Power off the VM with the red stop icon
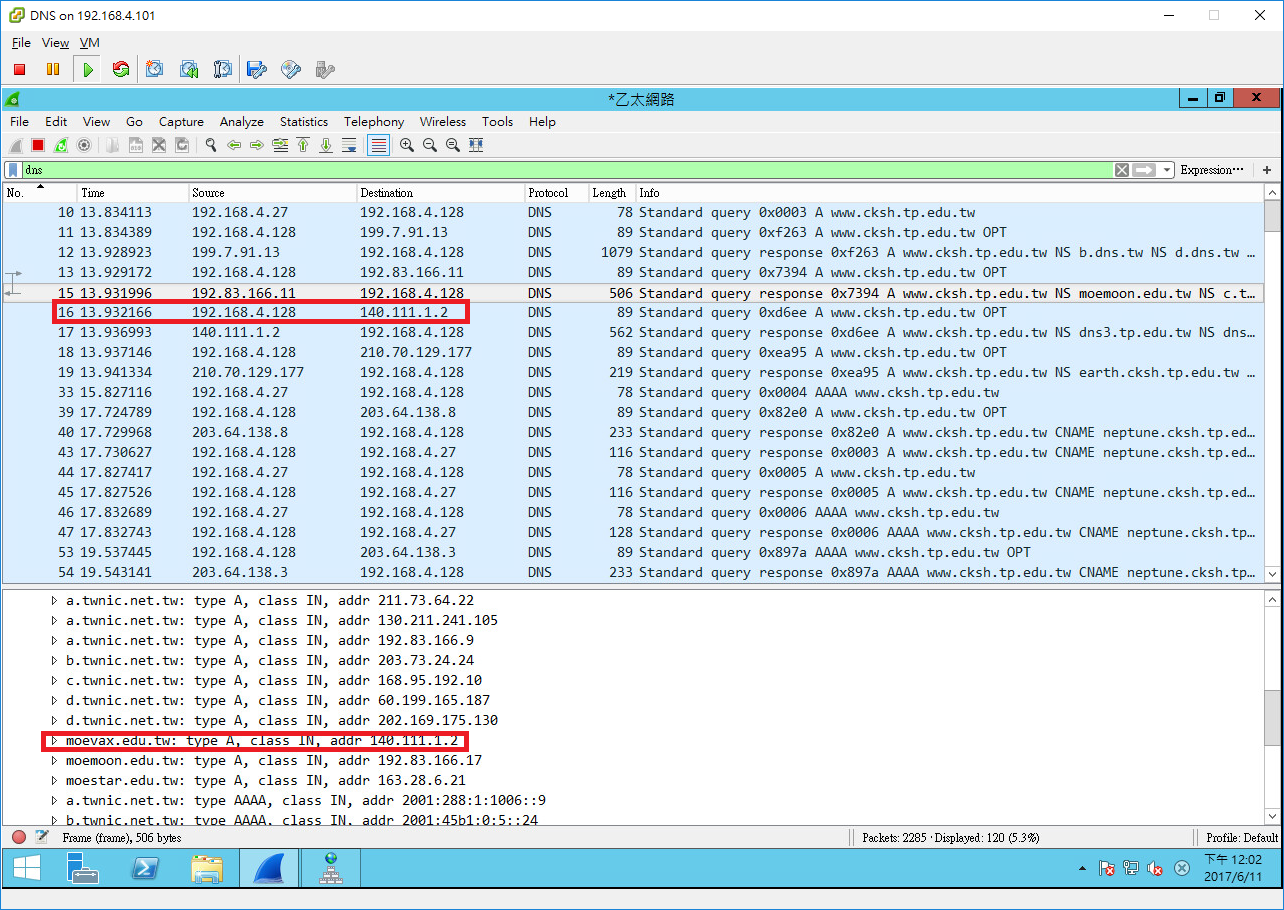This screenshot has height=910, width=1284. [x=19, y=69]
